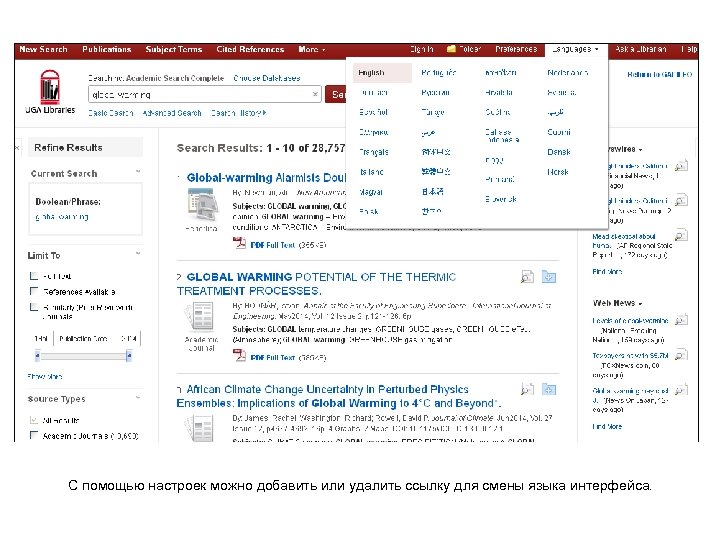Viewport: 720px width, 540px height.
Task: Preview first Web News item
Action: pos(681,319)
